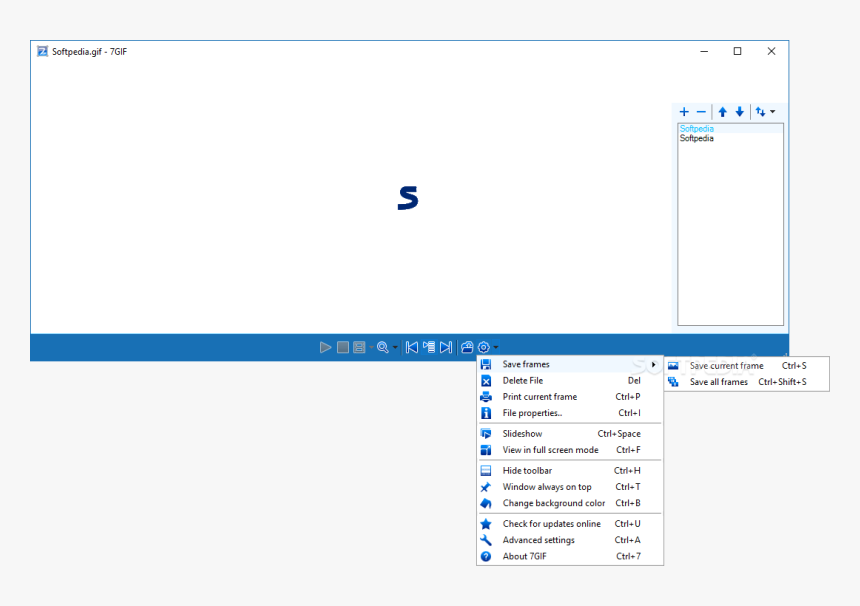Viewport: 860px width, 606px height.
Task: Open the Save frames submenu
Action: [x=570, y=364]
